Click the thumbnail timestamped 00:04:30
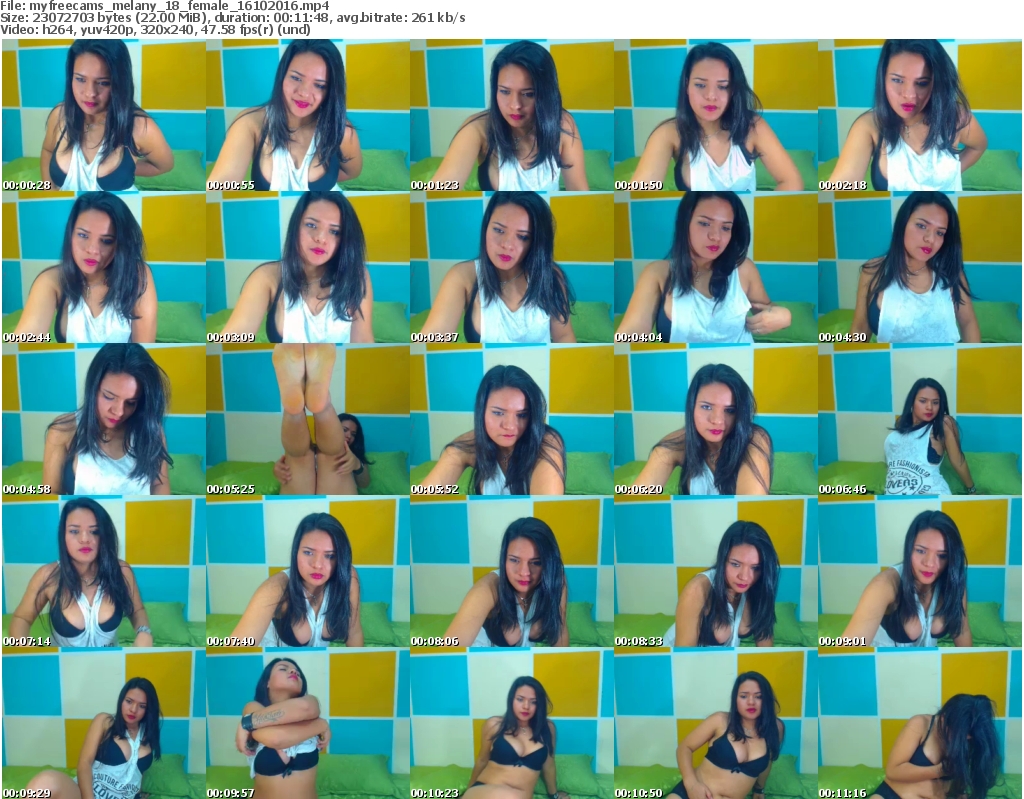1024x799 pixels. pyautogui.click(x=919, y=268)
